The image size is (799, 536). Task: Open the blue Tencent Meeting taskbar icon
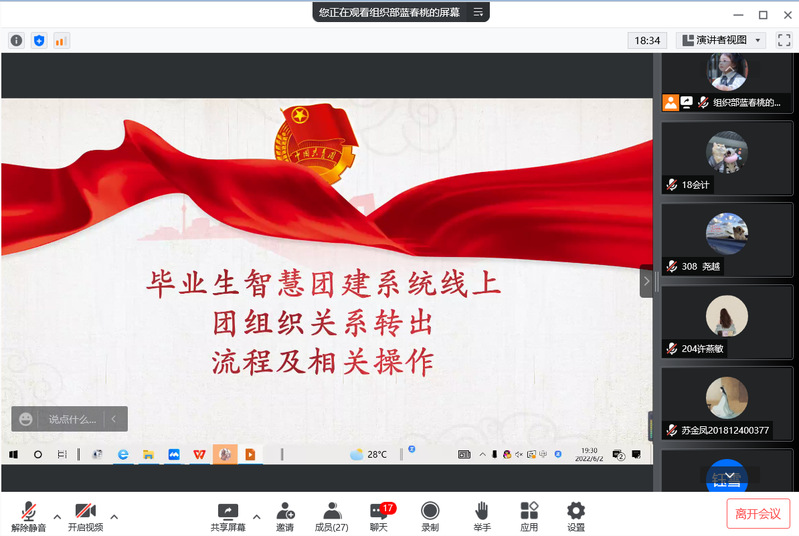click(x=174, y=454)
